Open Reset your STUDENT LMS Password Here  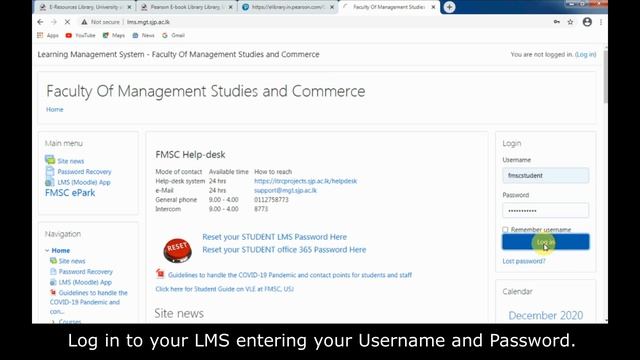[x=274, y=237]
